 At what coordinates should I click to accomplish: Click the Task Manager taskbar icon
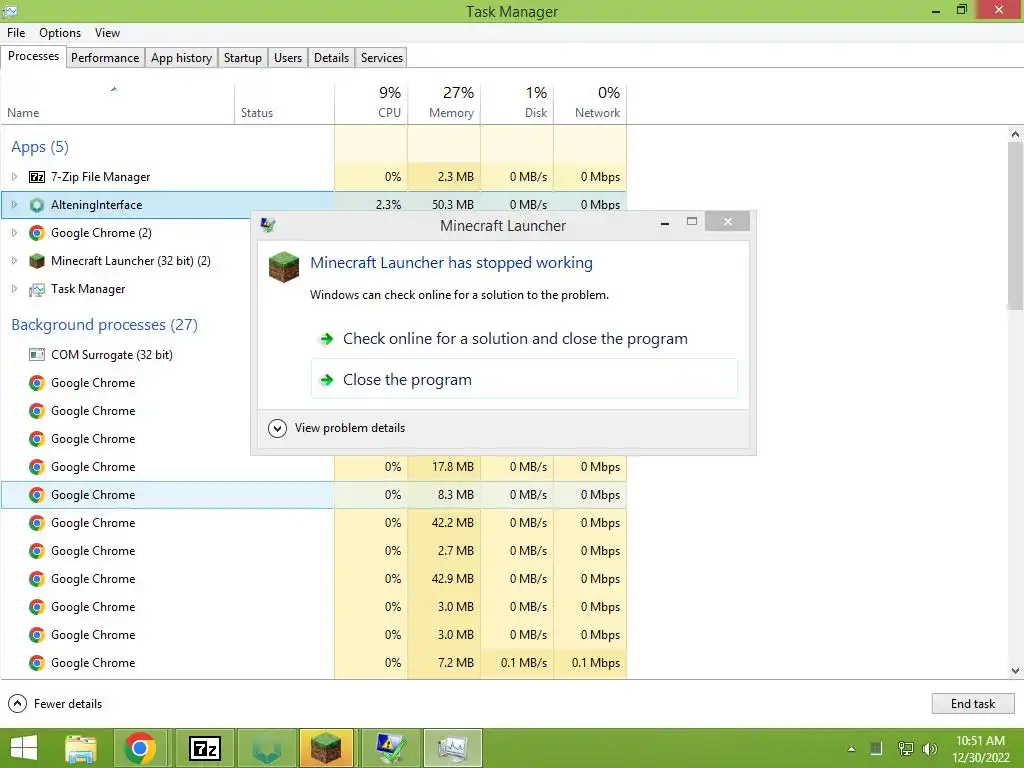453,748
